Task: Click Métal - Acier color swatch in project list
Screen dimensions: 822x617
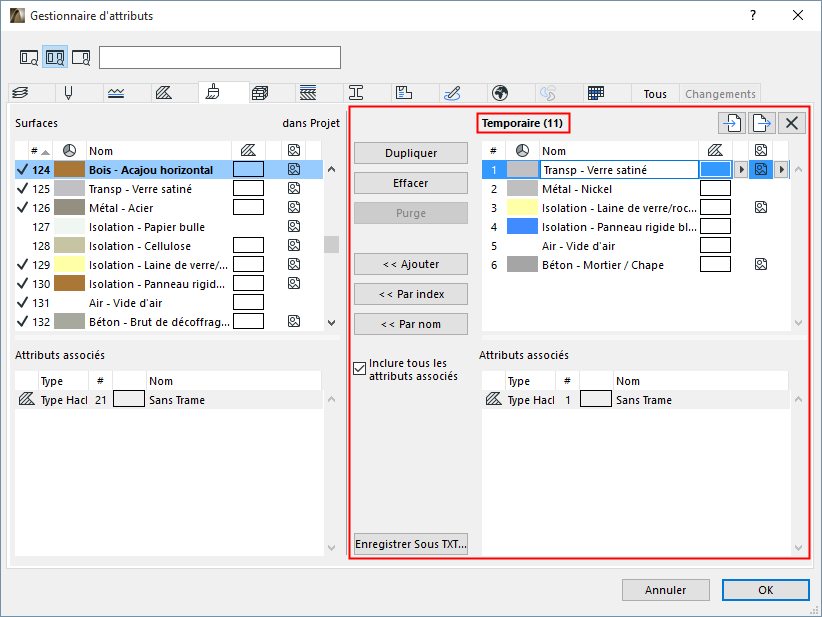Action: pyautogui.click(x=69, y=208)
